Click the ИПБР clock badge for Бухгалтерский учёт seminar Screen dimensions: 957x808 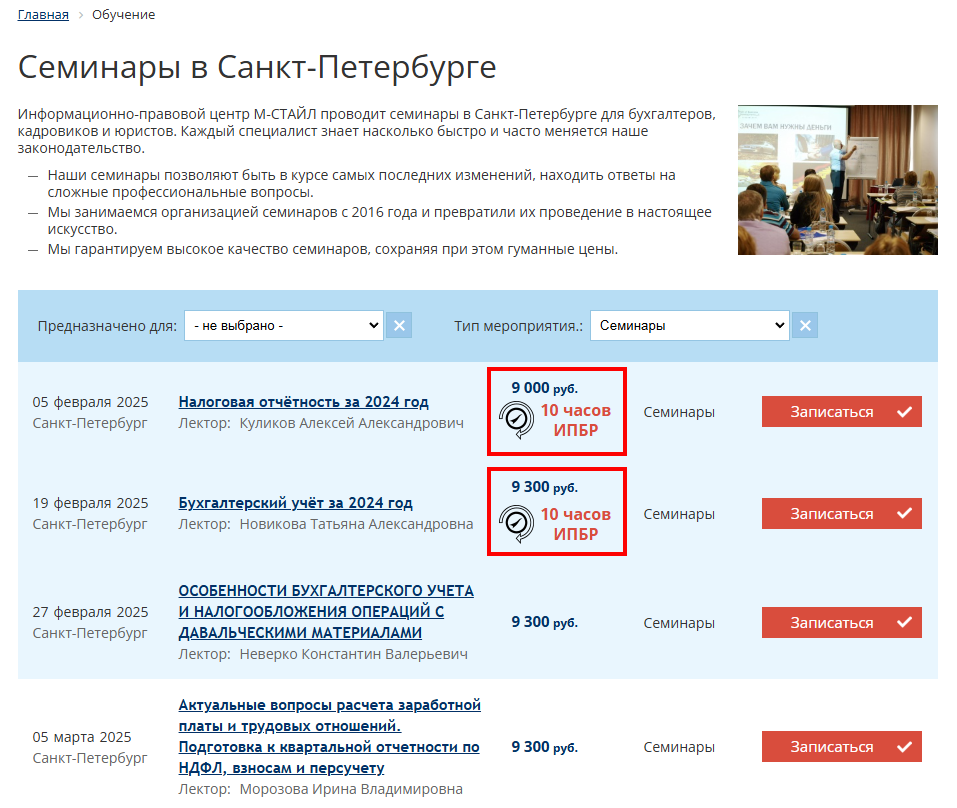pos(517,522)
